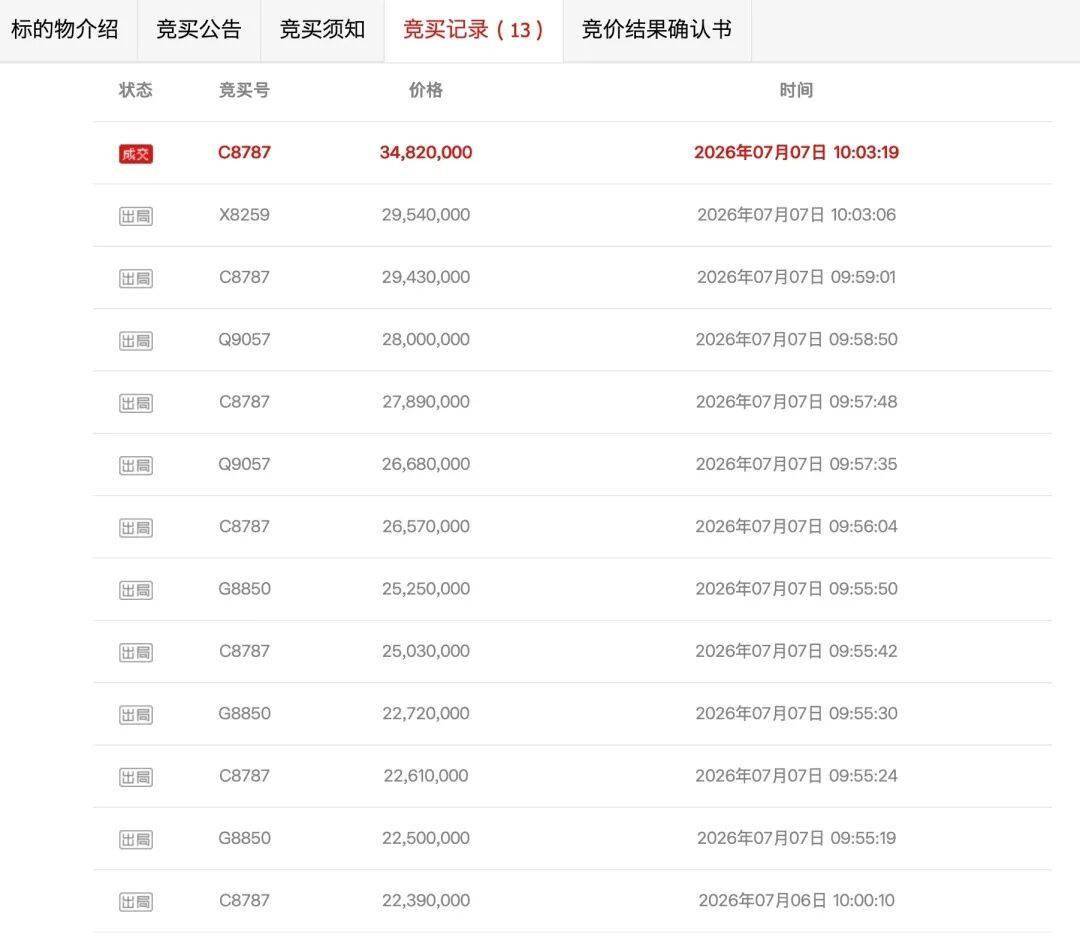The image size is (1080, 947).
Task: Select the price 22,390,000
Action: click(x=426, y=900)
